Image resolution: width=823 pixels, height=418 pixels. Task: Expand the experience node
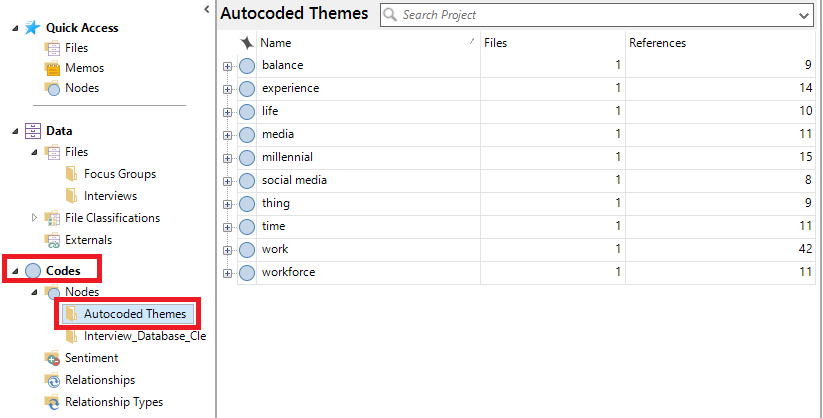click(227, 89)
